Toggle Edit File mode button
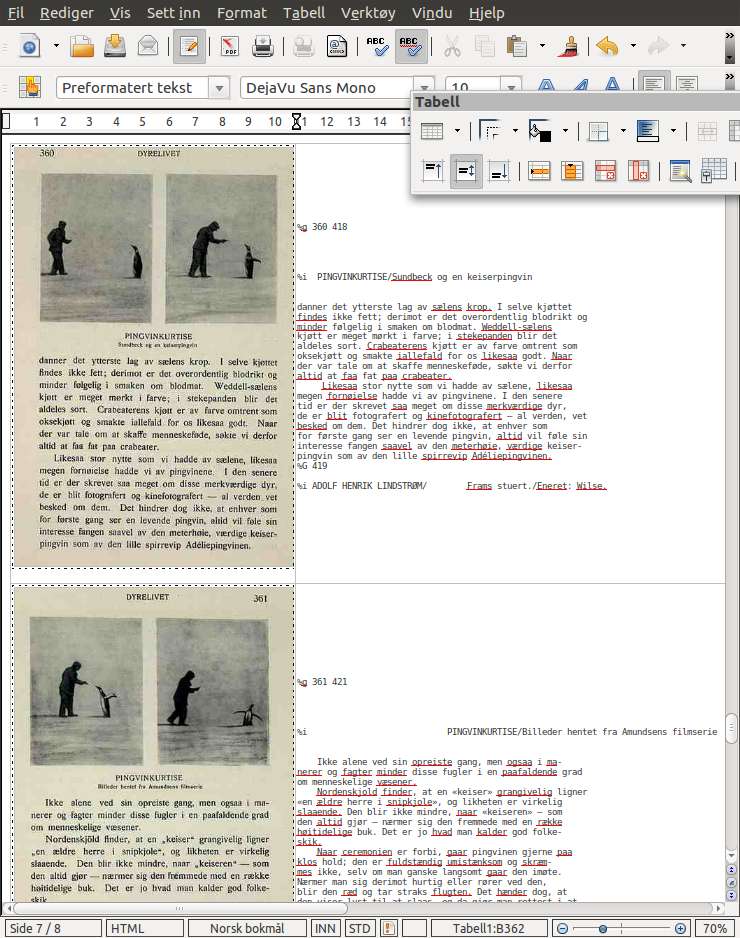Screen dimensions: 740x938 pos(189,46)
